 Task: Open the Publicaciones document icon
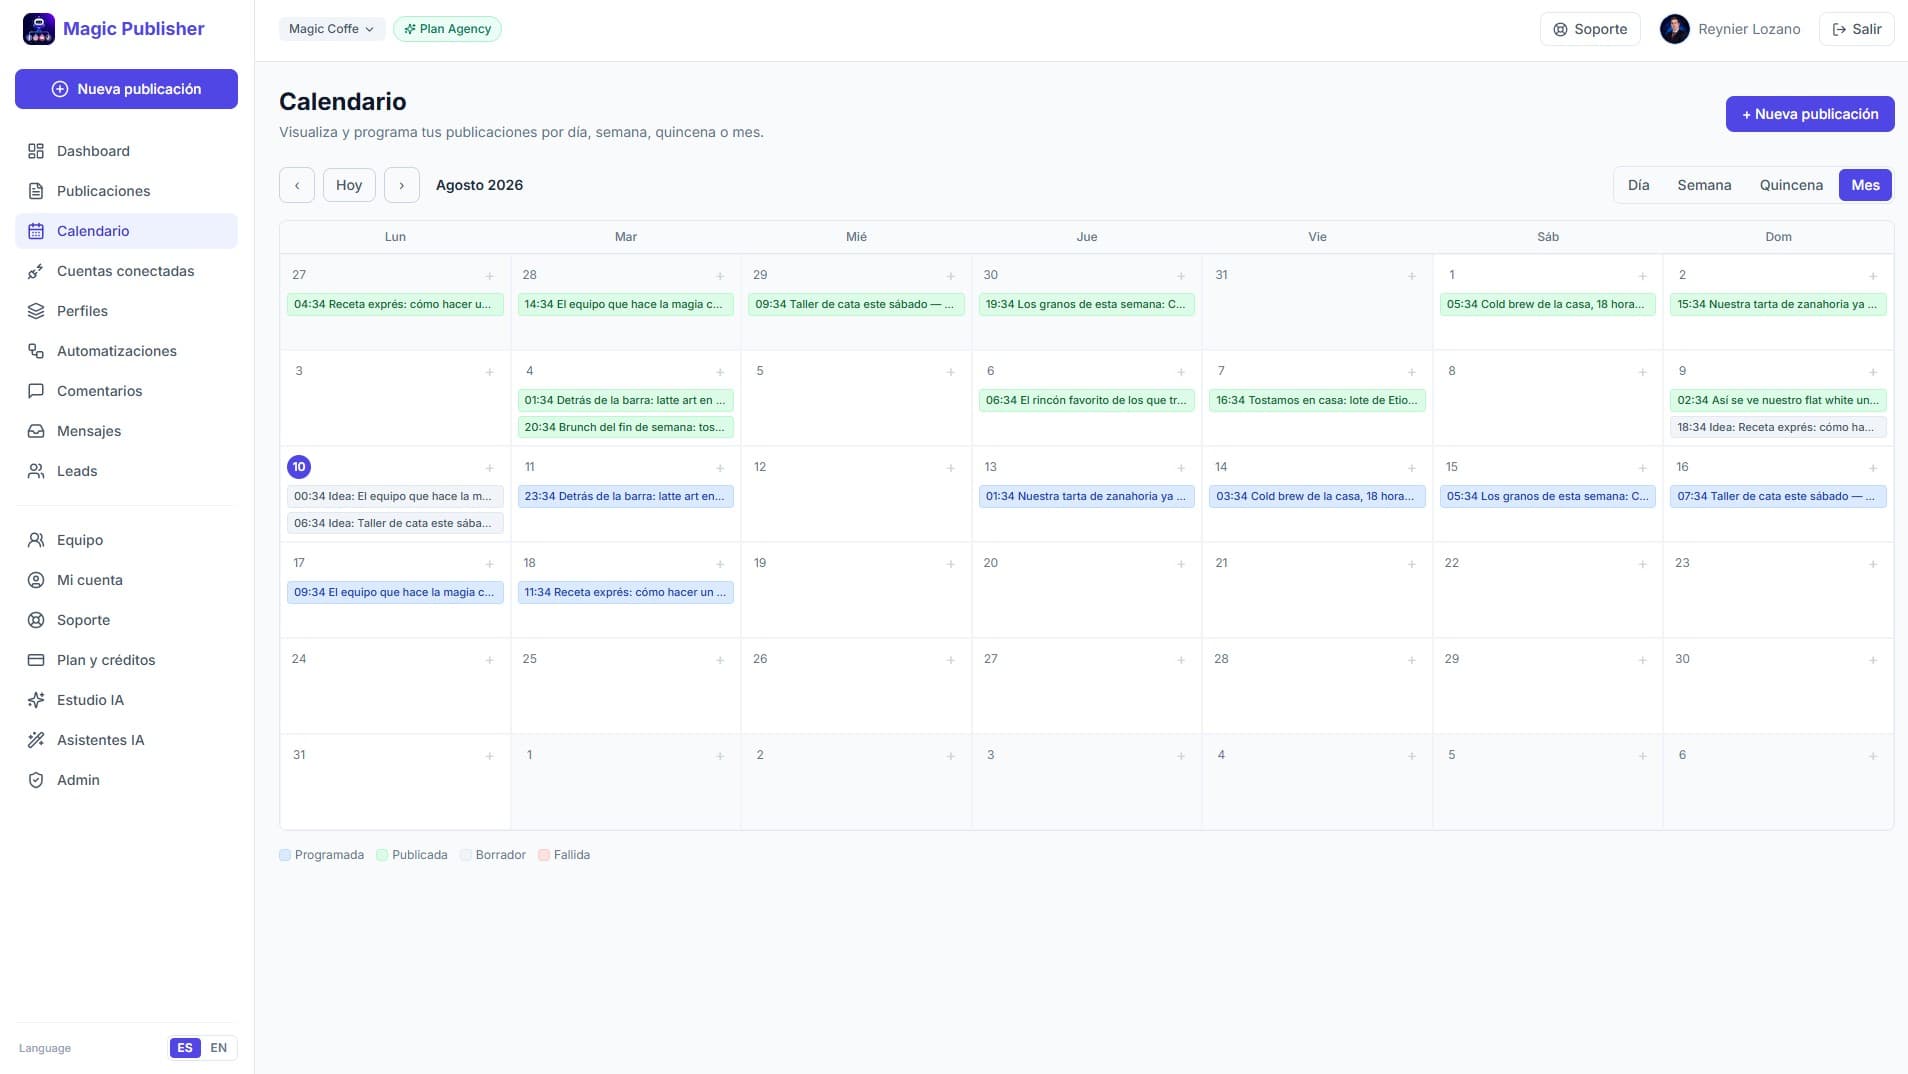pyautogui.click(x=36, y=191)
